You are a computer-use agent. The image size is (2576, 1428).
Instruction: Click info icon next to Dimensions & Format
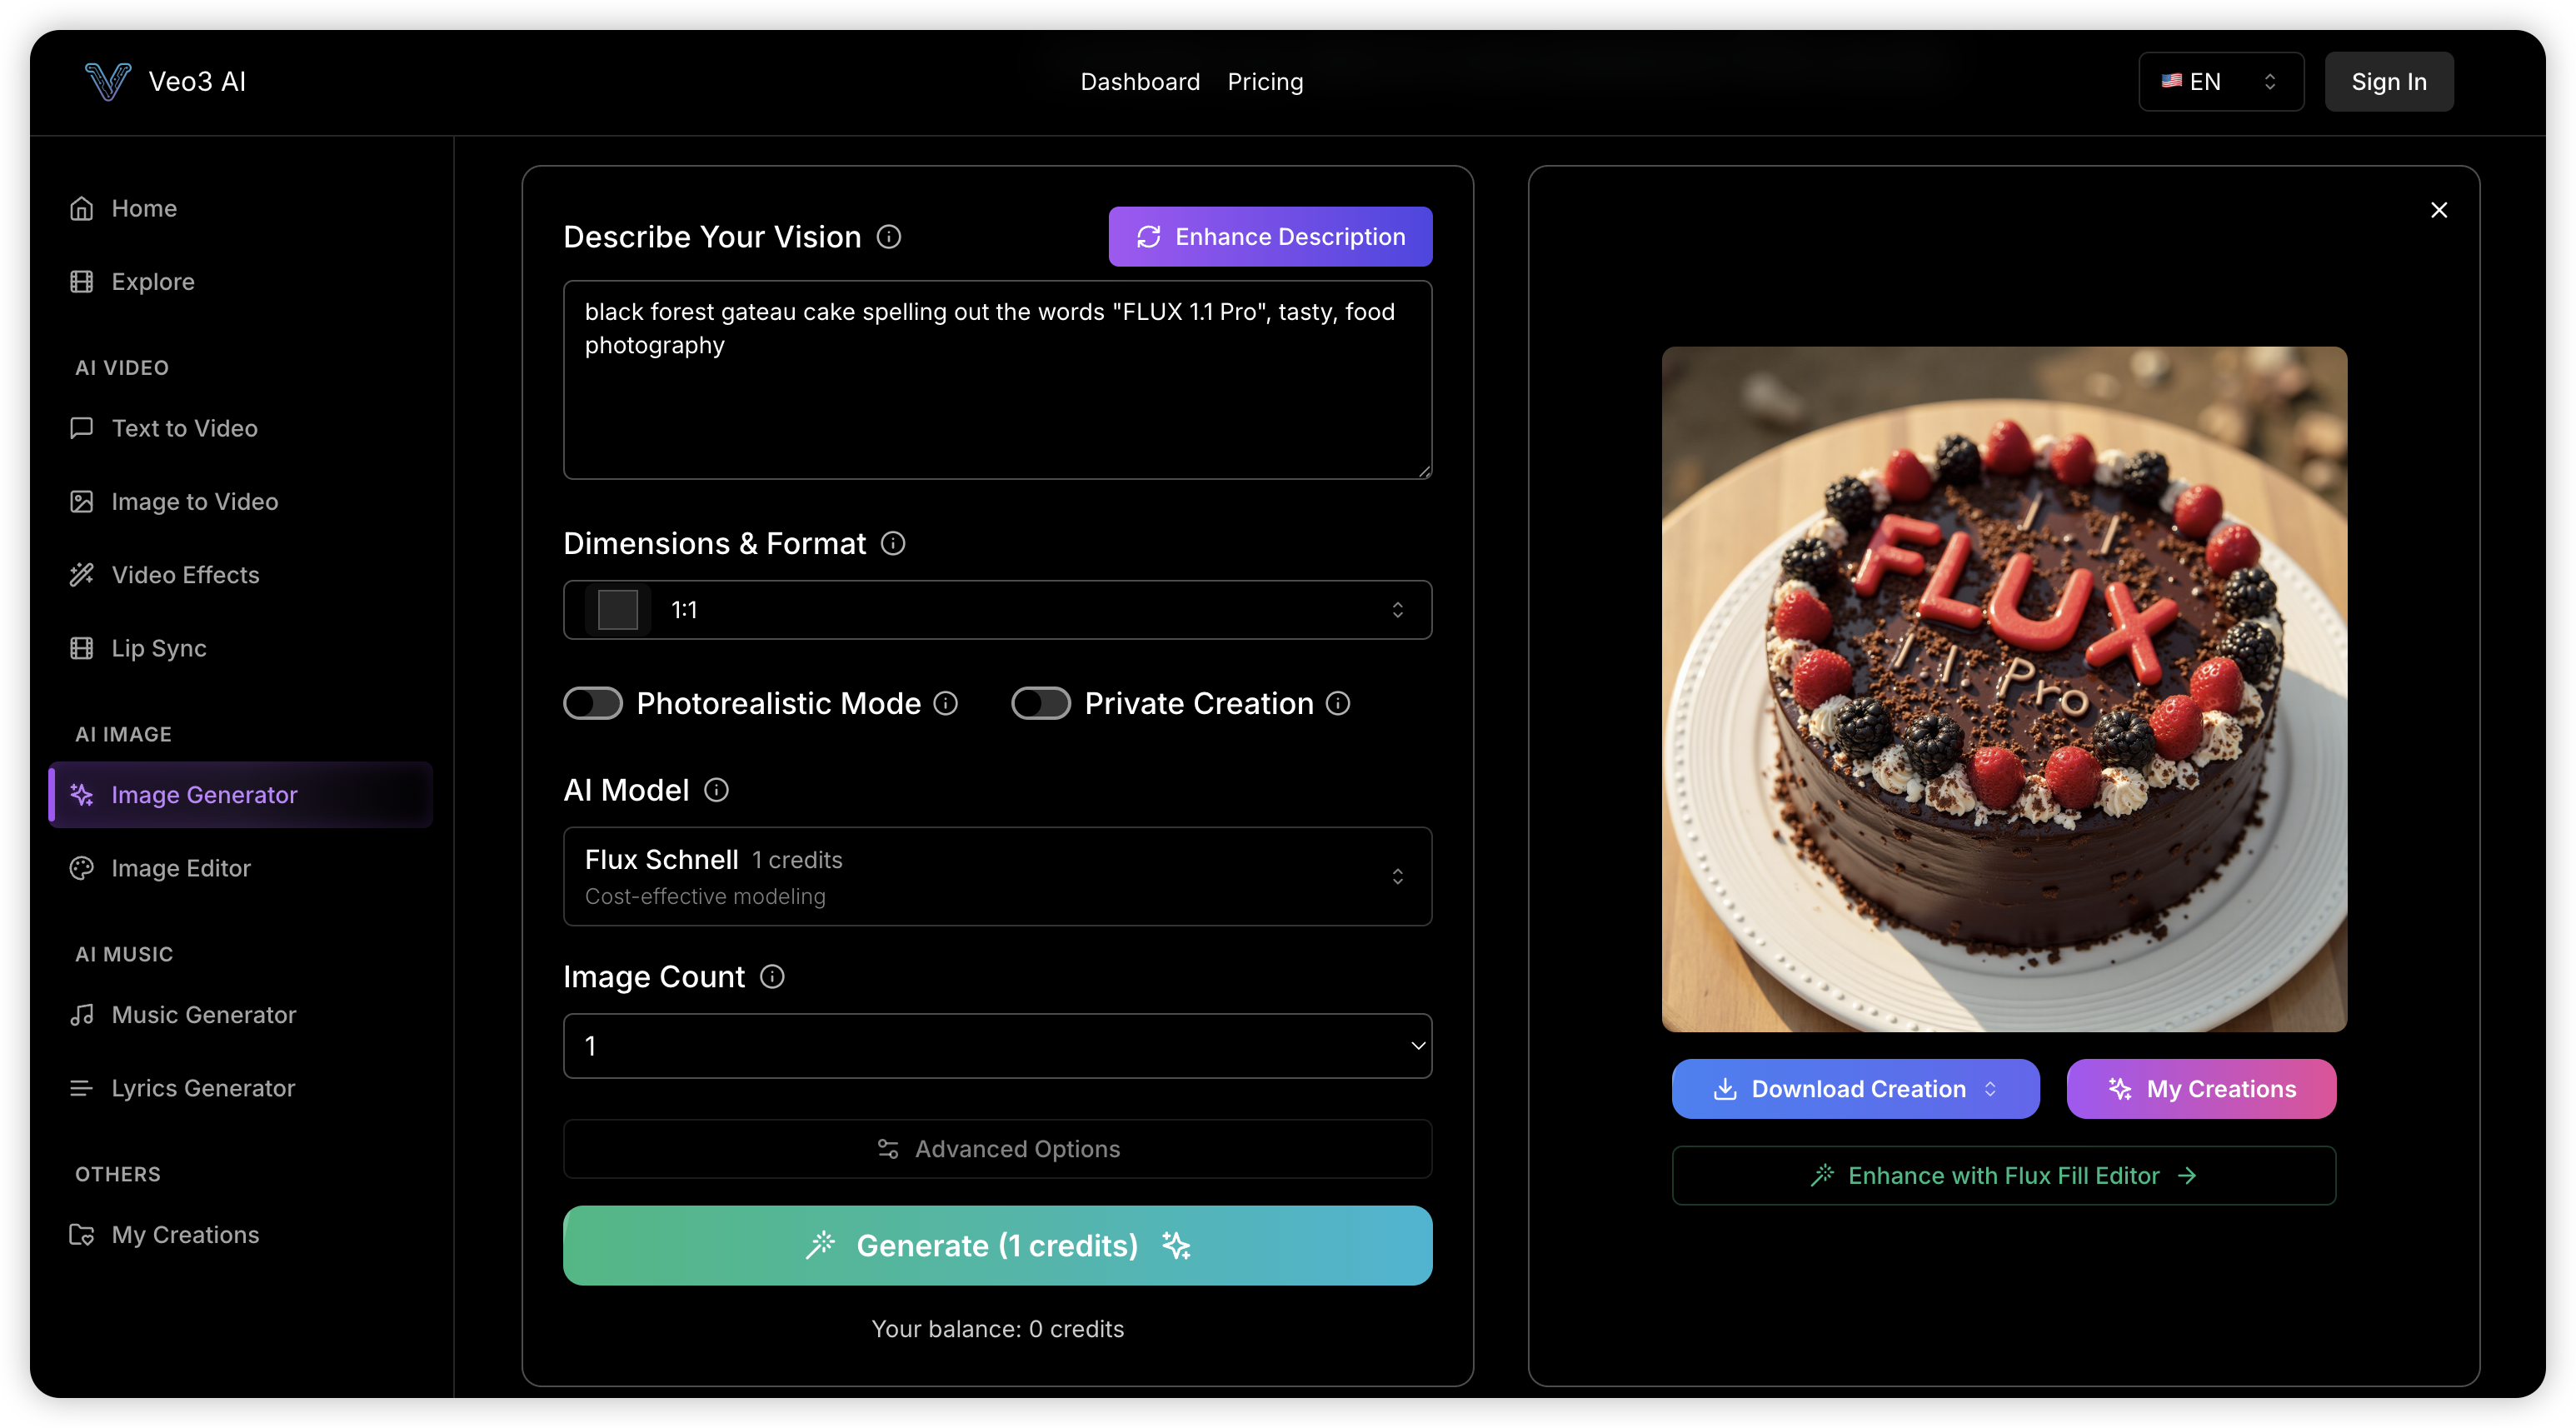892,543
